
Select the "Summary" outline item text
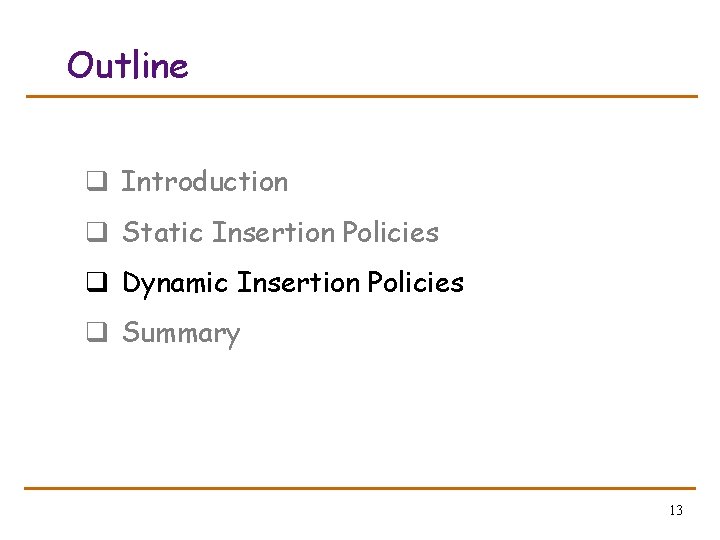coord(181,333)
